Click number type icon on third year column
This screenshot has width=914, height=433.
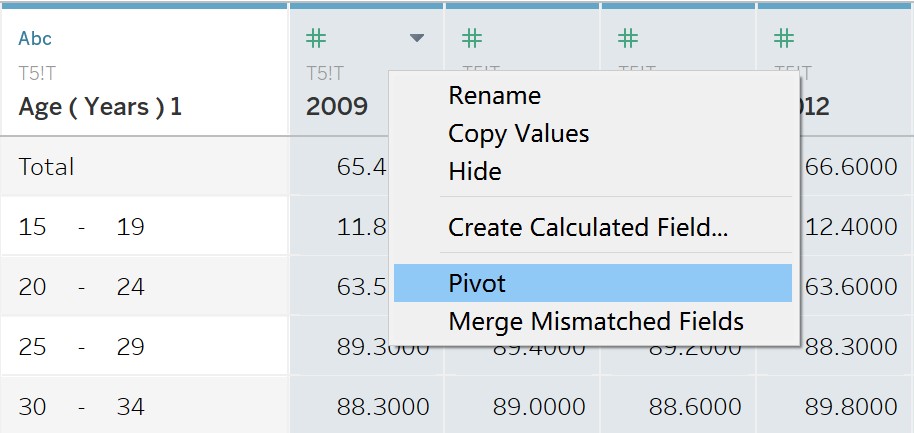[x=628, y=39]
